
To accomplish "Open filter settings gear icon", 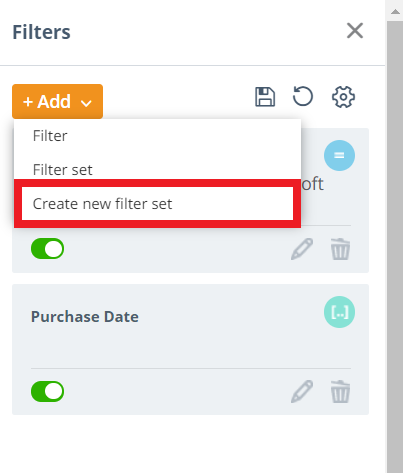I will 343,97.
